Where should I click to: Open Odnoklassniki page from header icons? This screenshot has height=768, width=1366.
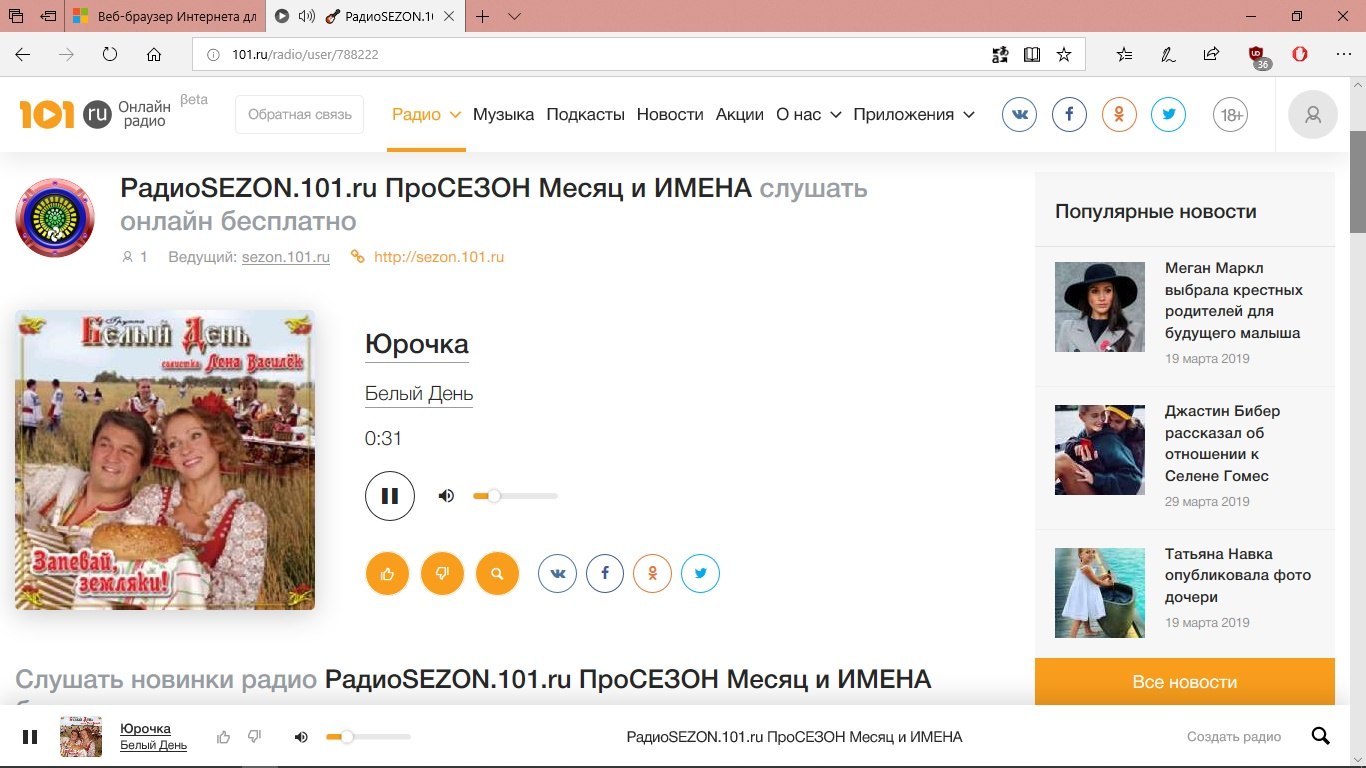pos(1119,115)
